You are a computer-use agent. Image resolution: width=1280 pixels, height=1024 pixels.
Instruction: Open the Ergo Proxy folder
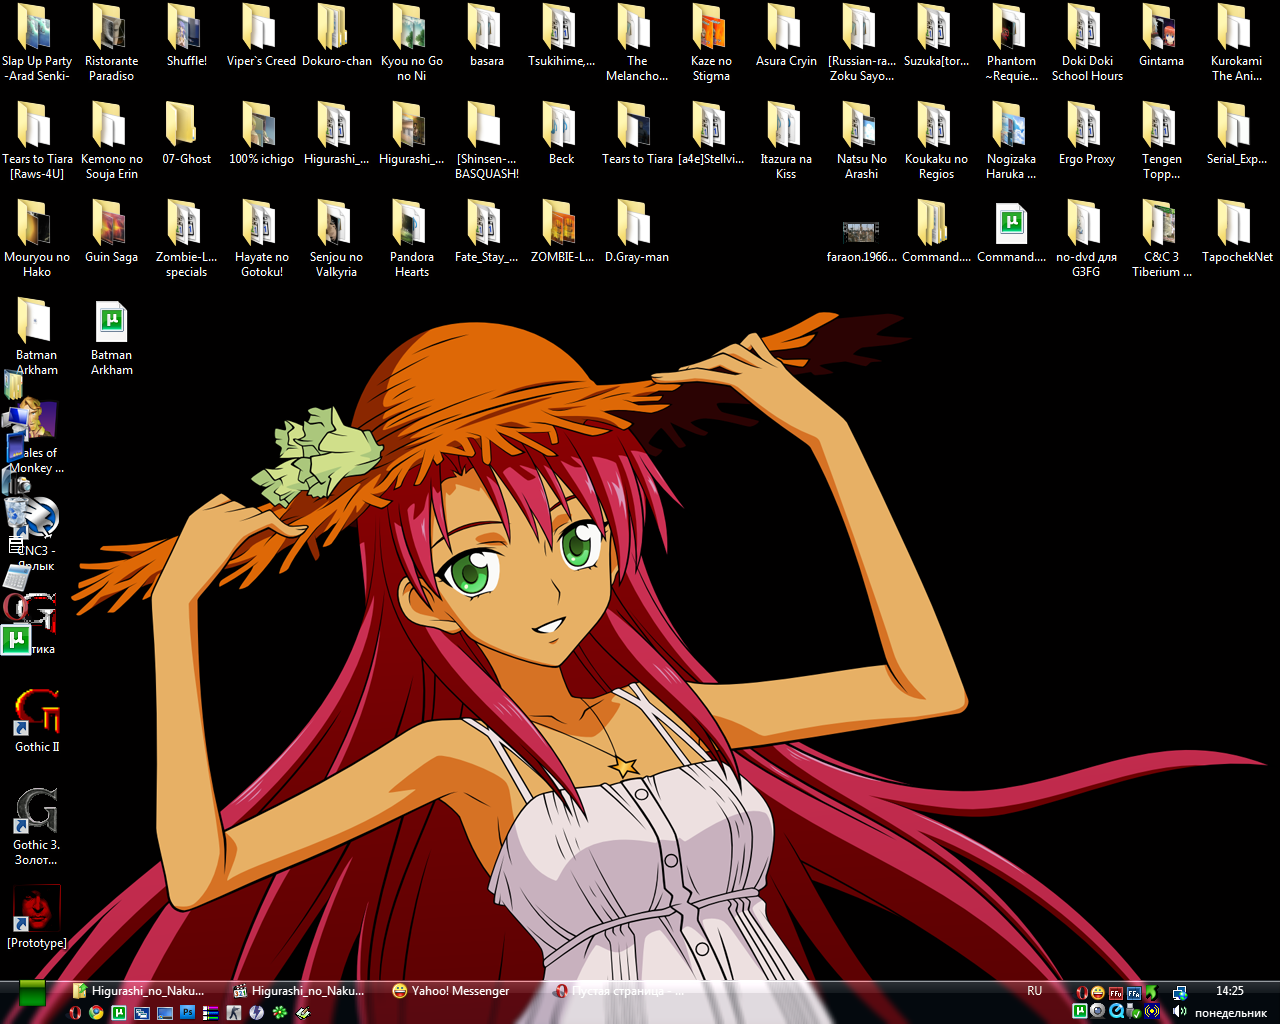1086,134
